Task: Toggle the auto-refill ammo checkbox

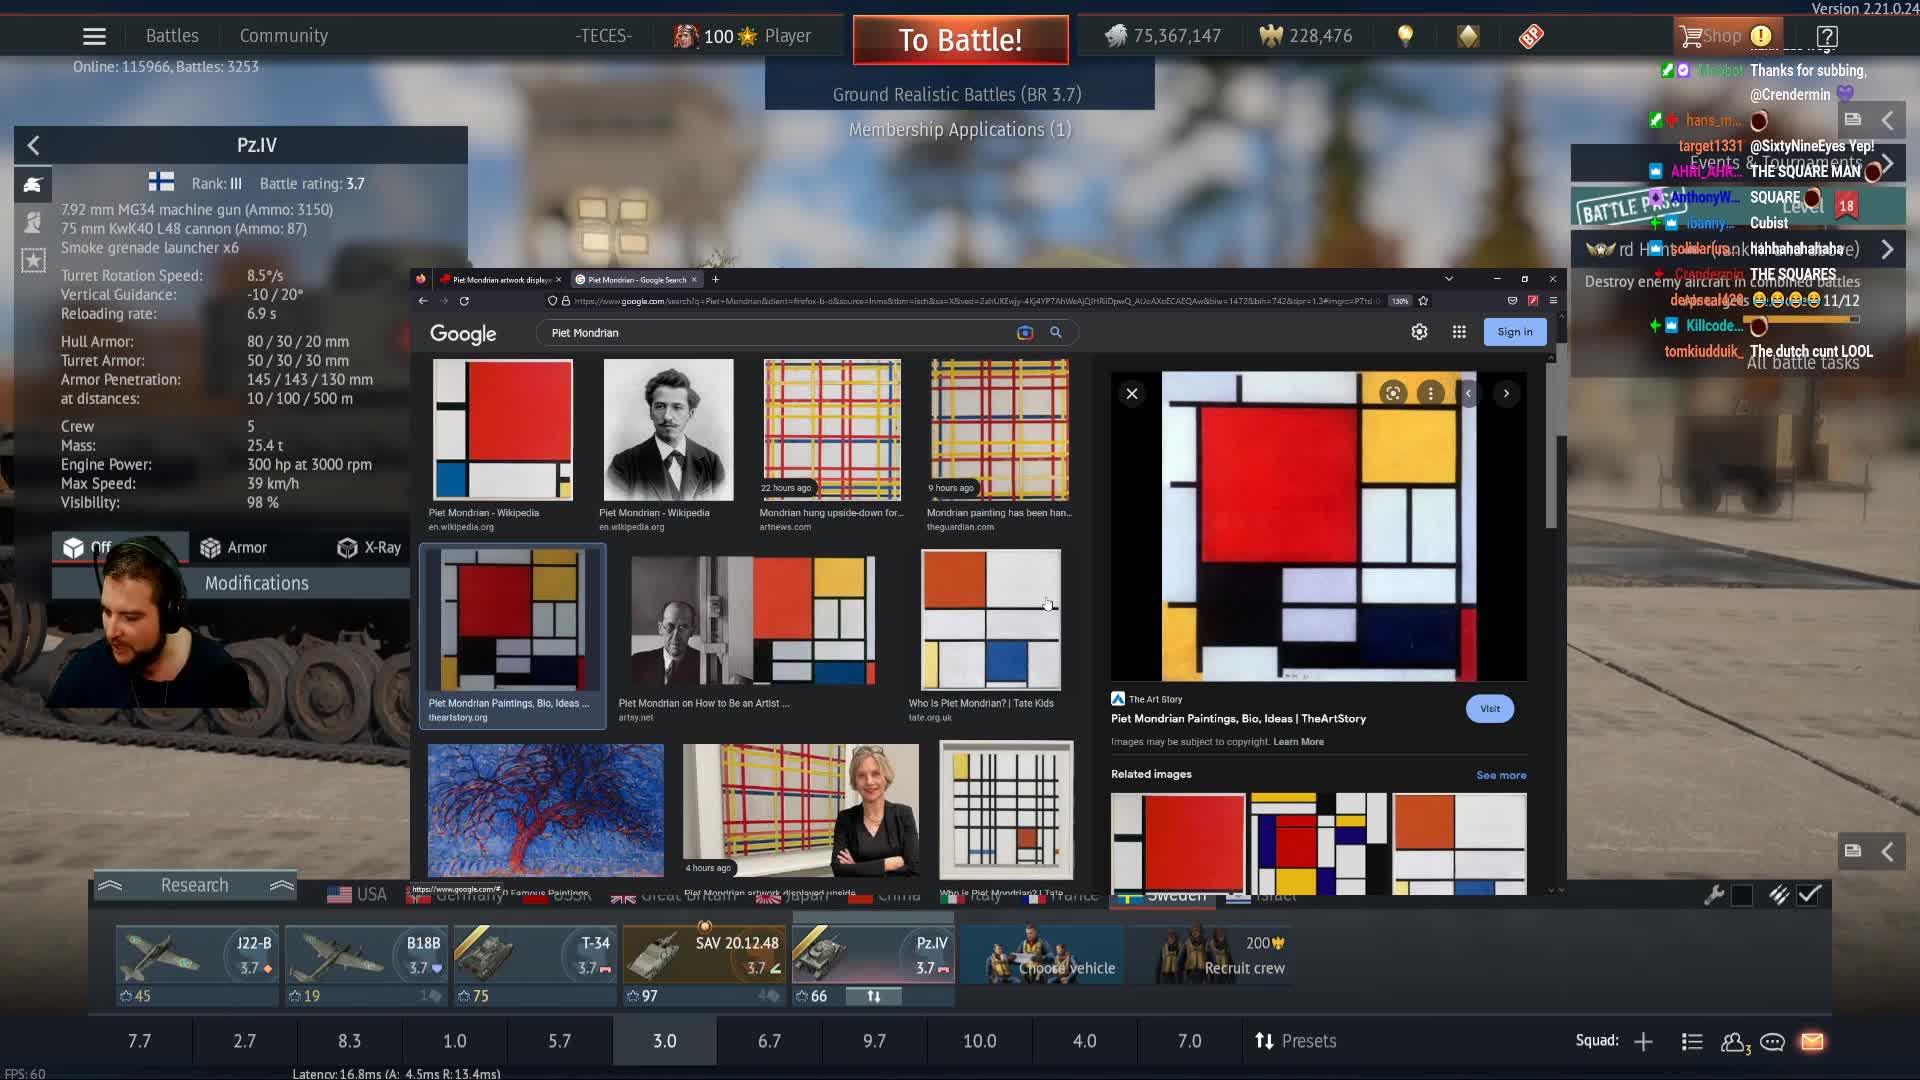Action: point(1810,895)
